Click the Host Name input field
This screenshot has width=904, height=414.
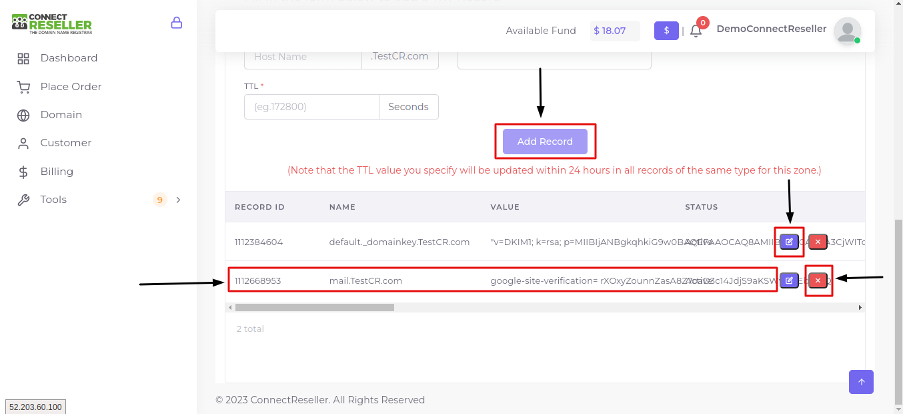click(303, 57)
